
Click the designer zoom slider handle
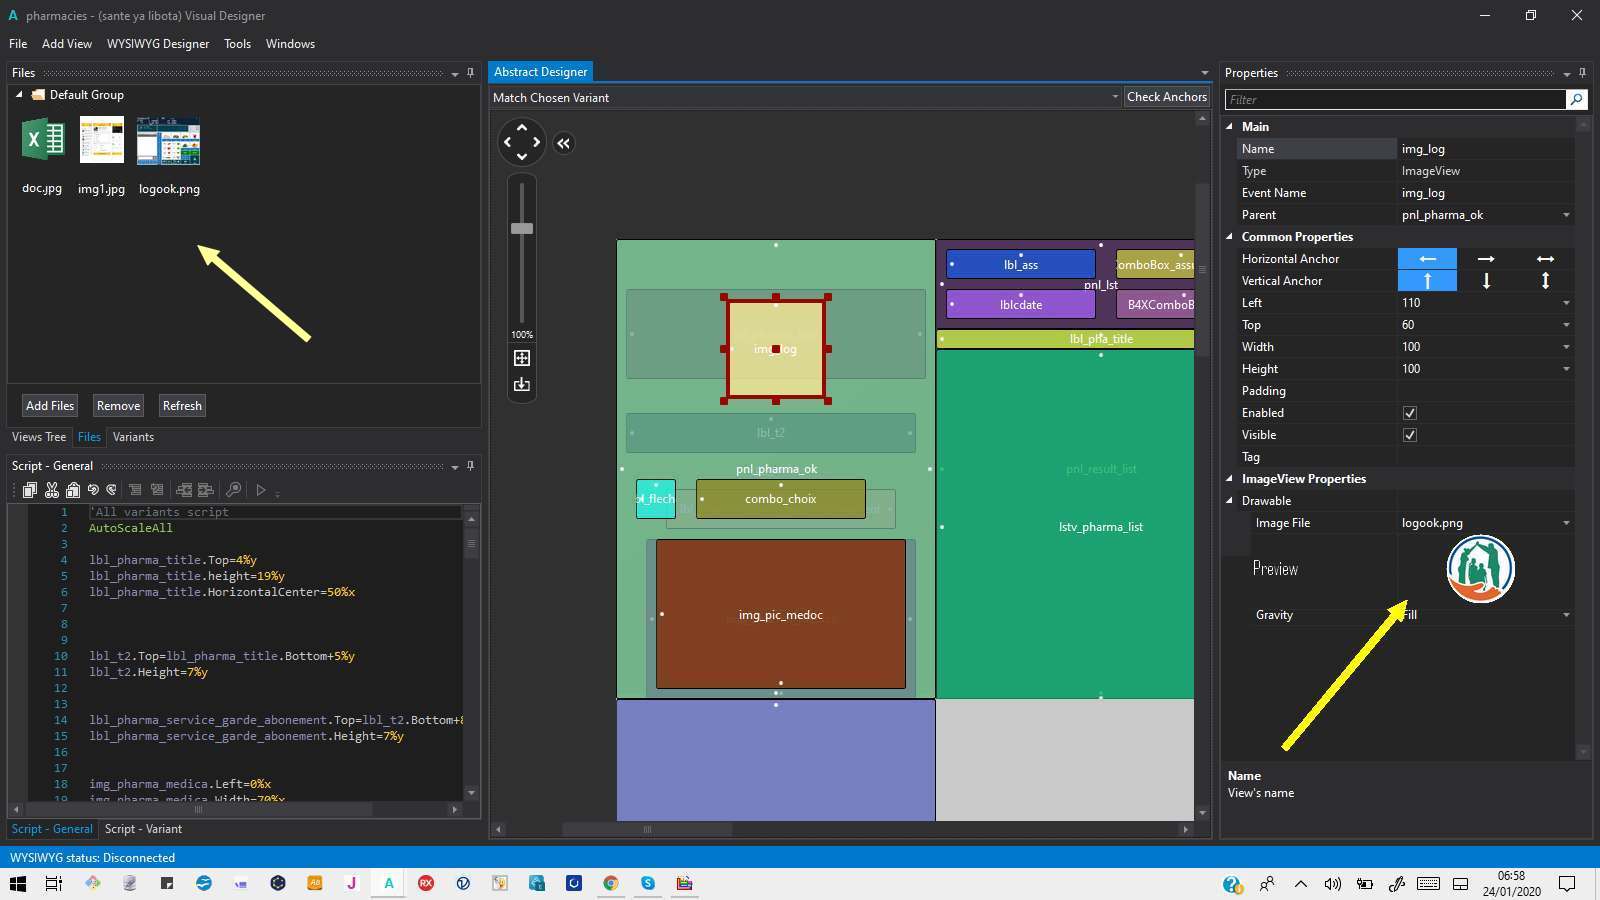(522, 229)
